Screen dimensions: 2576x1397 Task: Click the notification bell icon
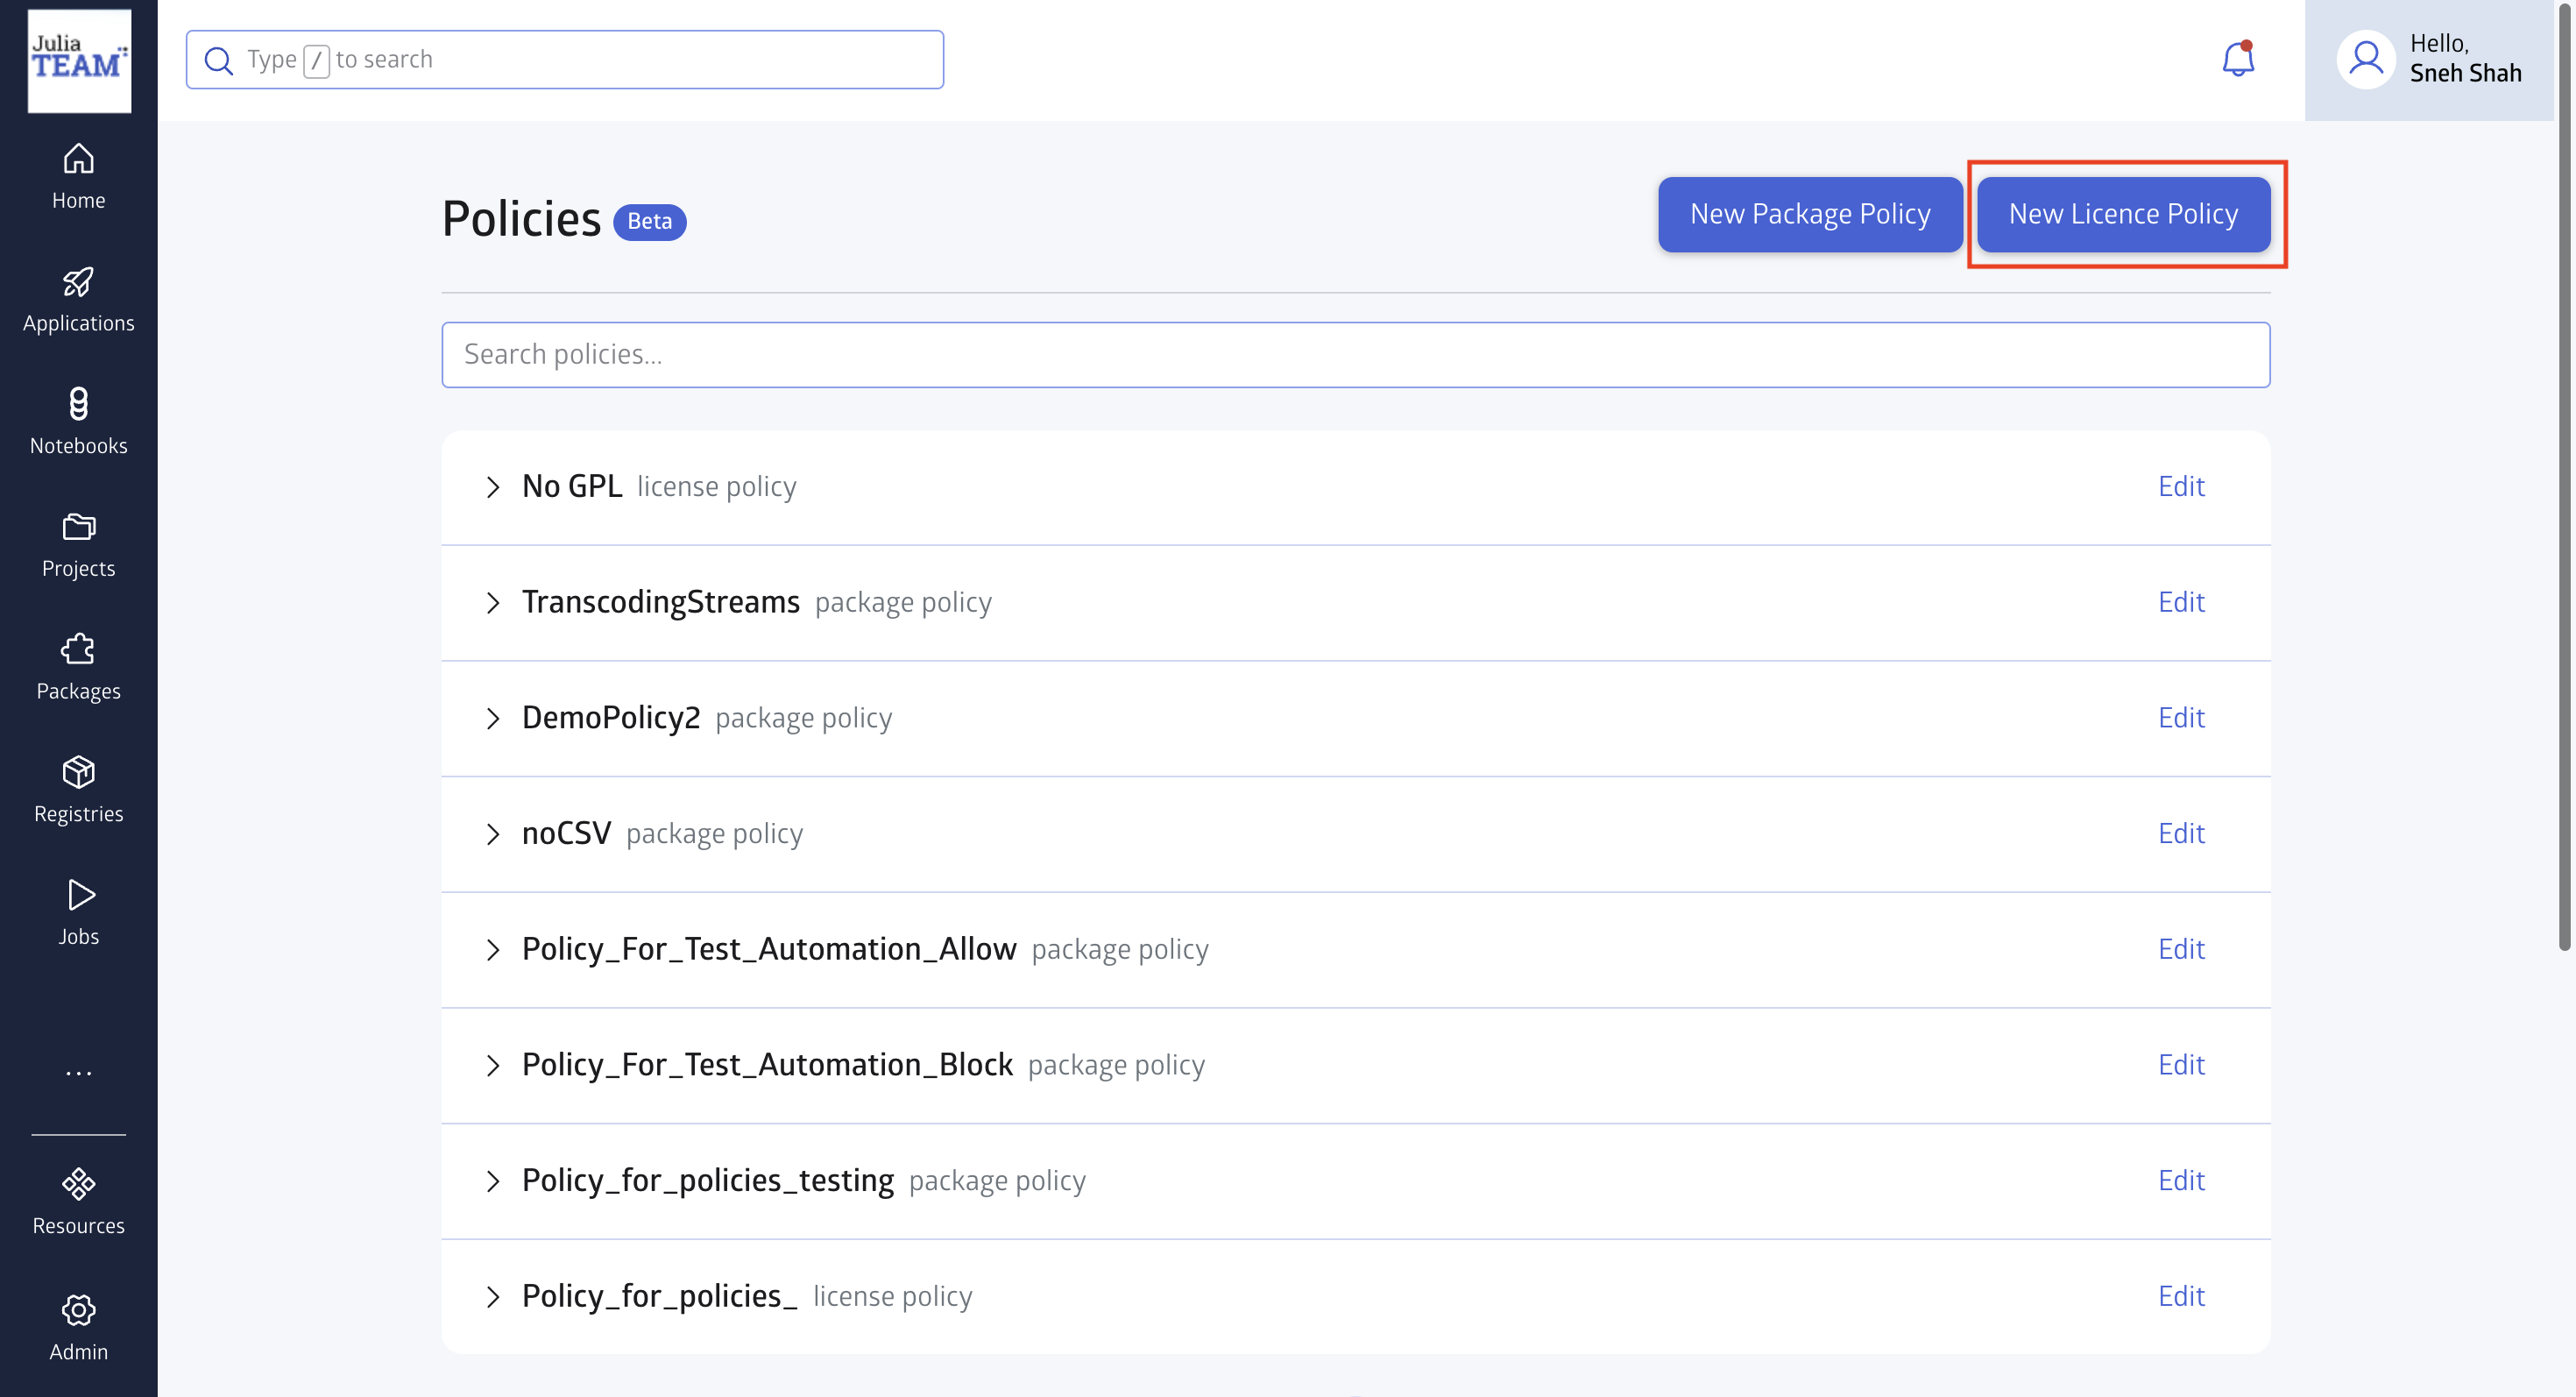point(2237,60)
